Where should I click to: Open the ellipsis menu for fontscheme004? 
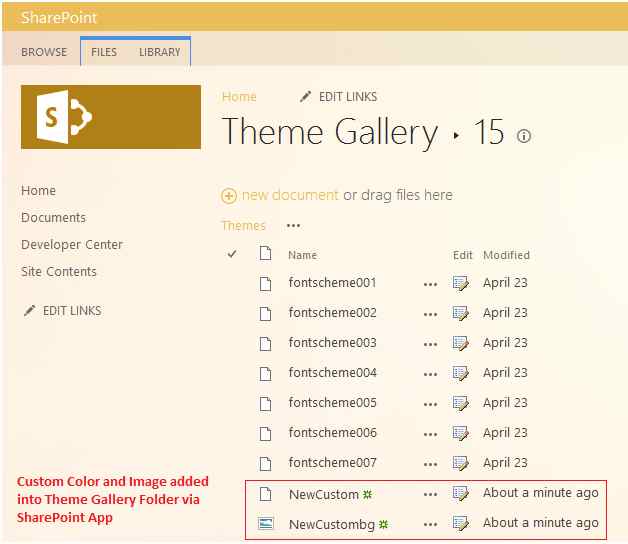tap(431, 375)
